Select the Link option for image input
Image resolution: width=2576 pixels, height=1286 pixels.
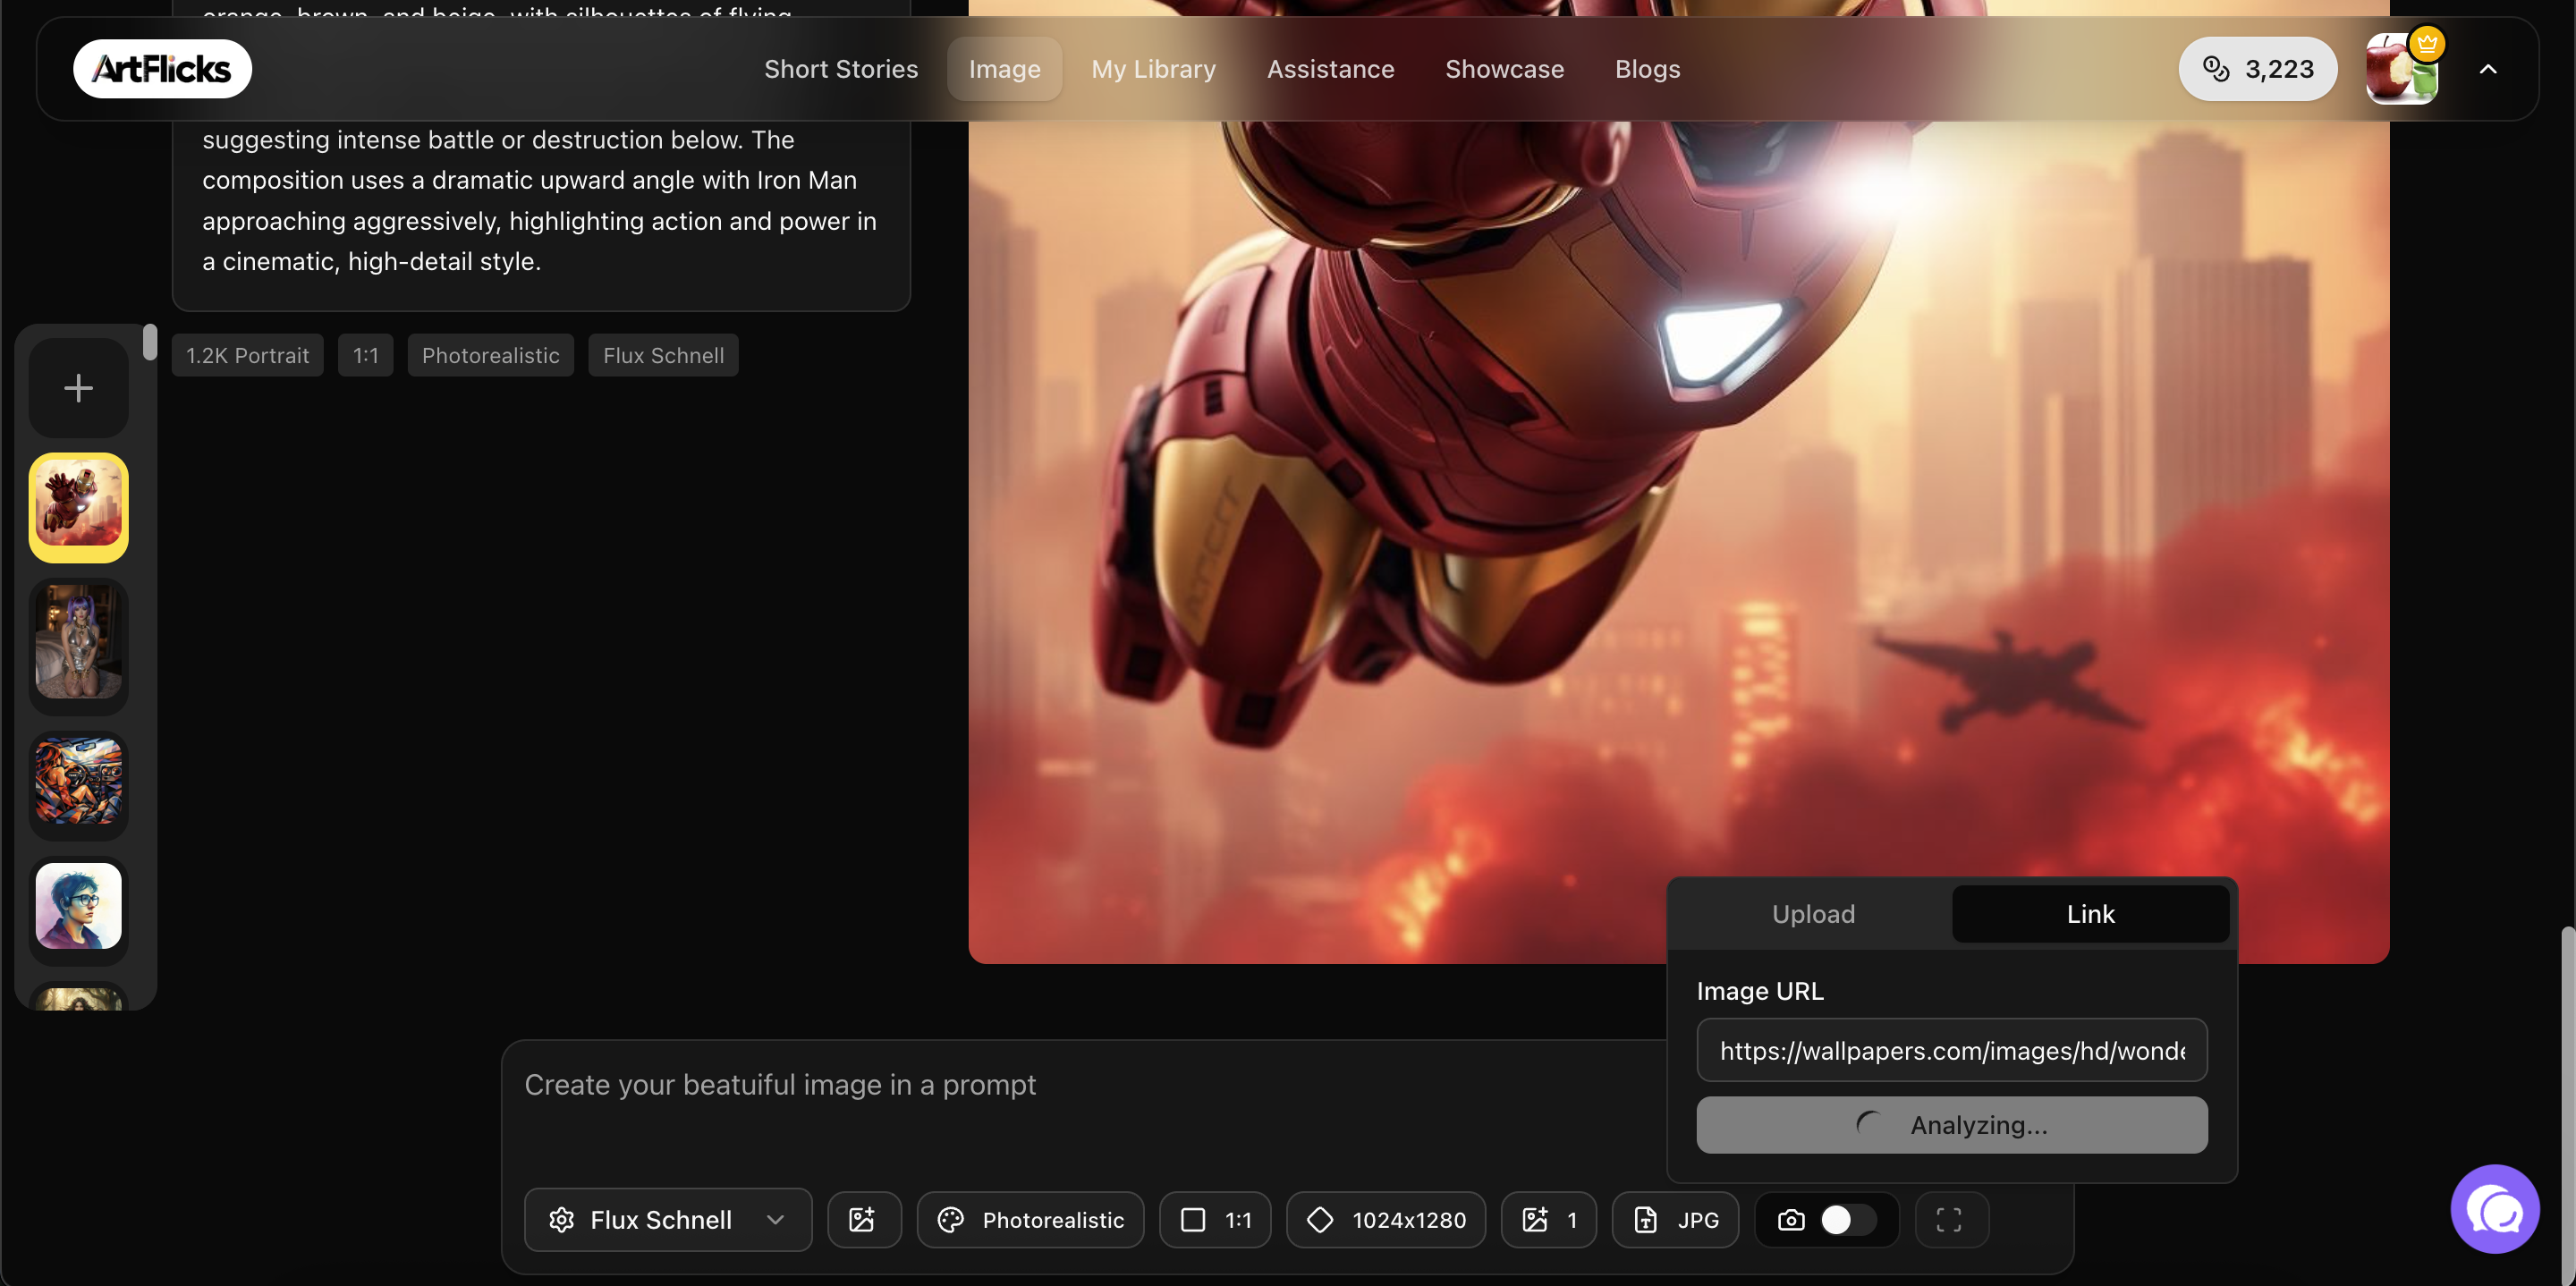tap(2089, 913)
